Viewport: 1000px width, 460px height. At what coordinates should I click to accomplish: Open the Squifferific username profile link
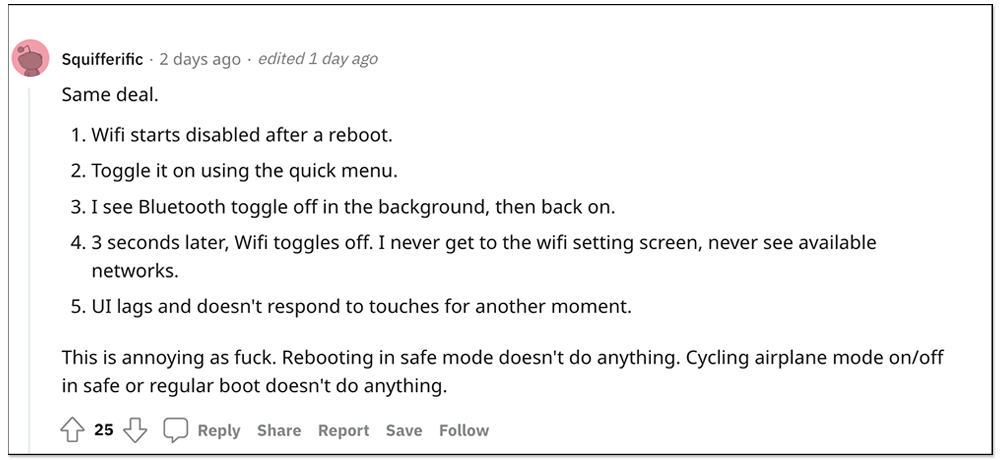(x=103, y=59)
